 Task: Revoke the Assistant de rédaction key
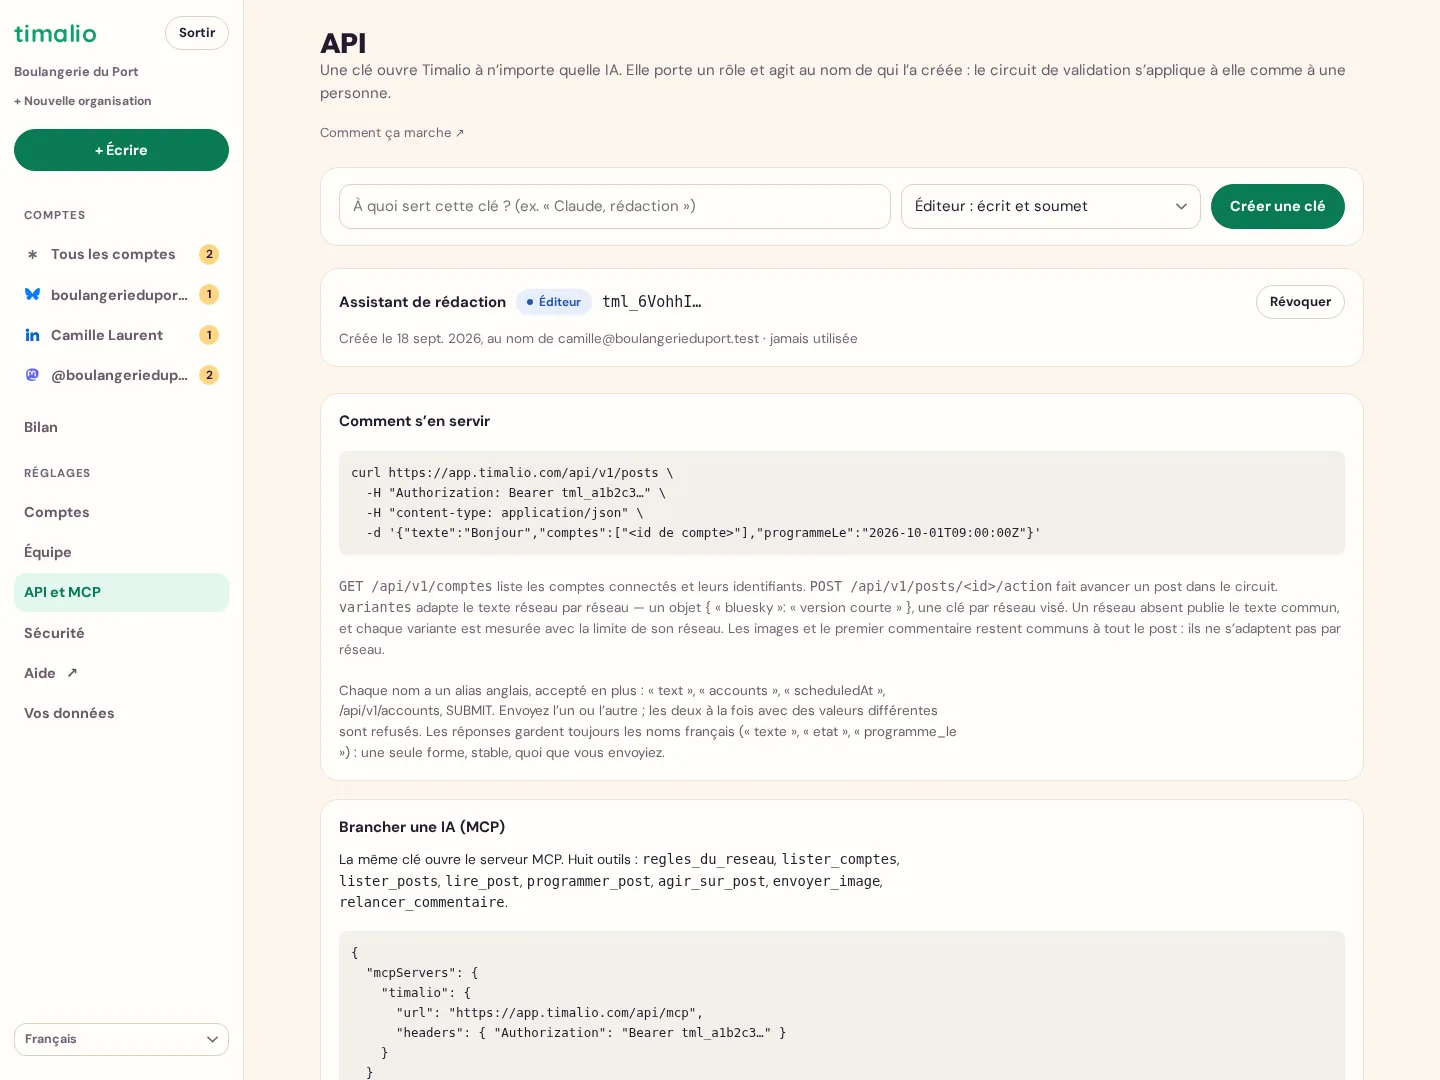coord(1300,302)
